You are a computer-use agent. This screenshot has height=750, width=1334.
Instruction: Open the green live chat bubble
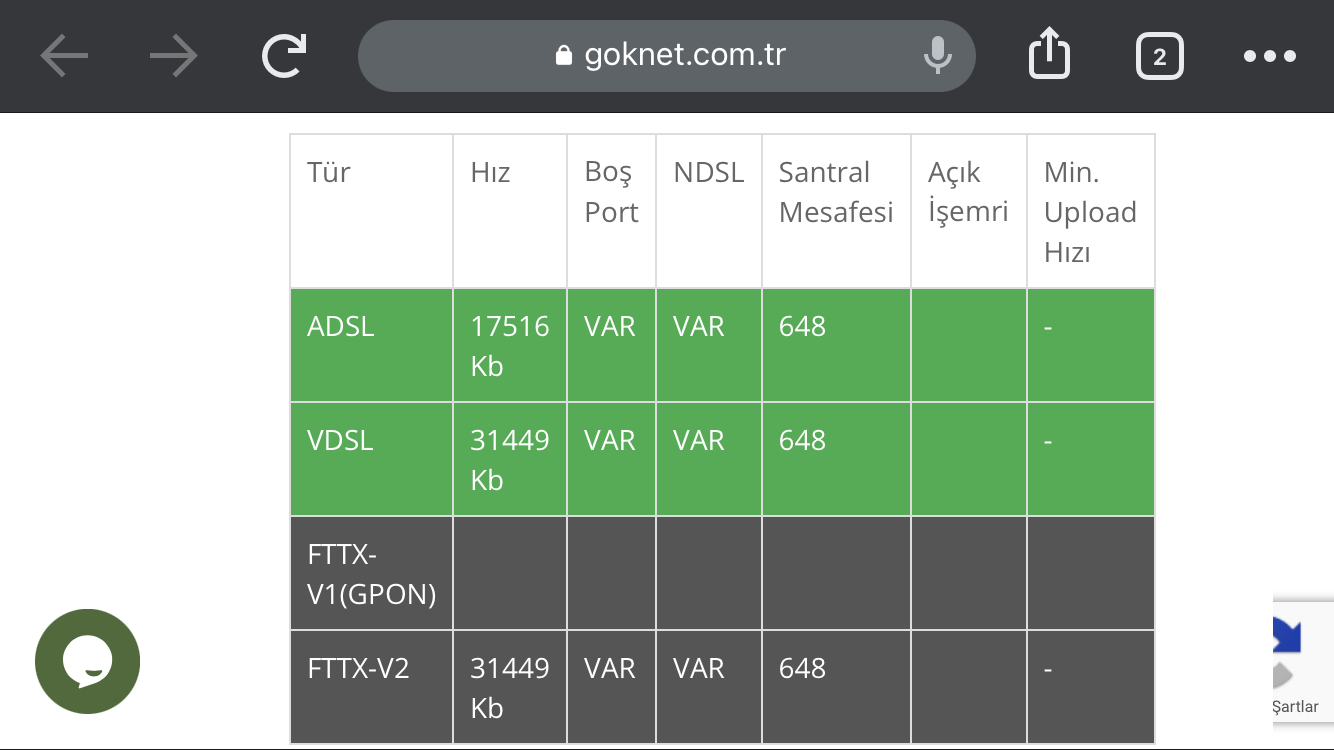[x=87, y=661]
